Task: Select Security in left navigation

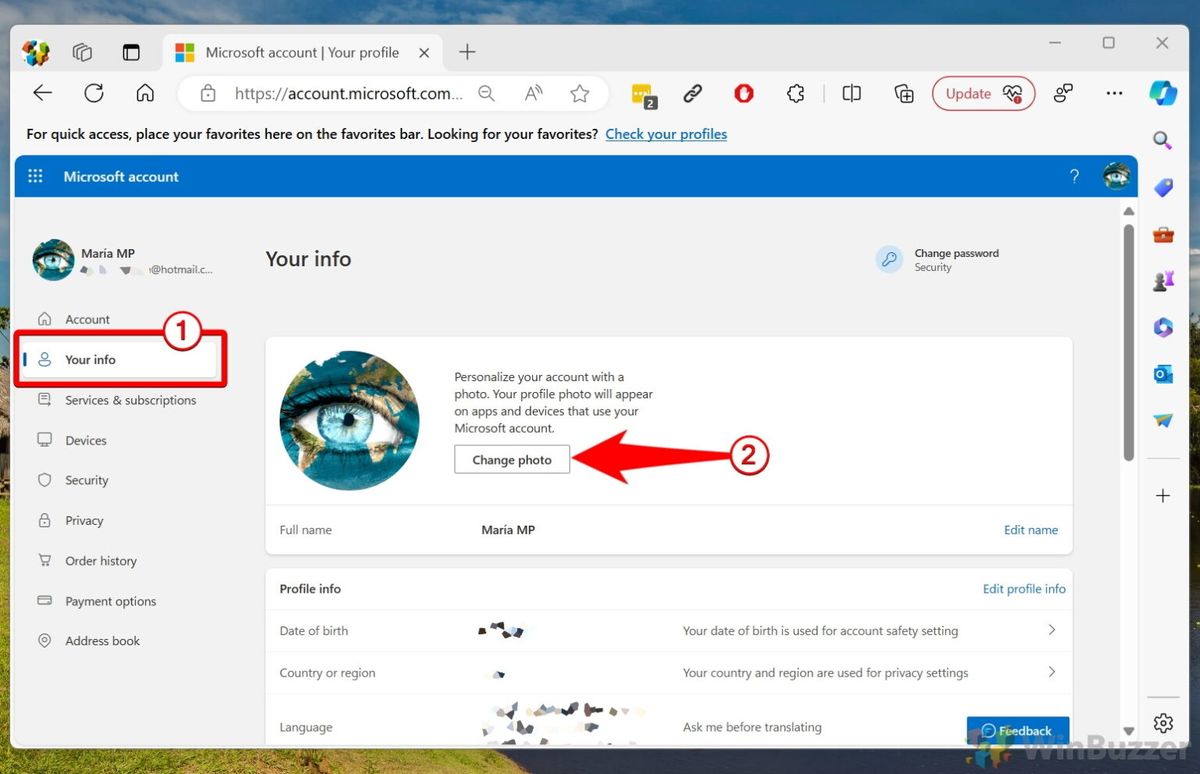Action: [x=87, y=480]
